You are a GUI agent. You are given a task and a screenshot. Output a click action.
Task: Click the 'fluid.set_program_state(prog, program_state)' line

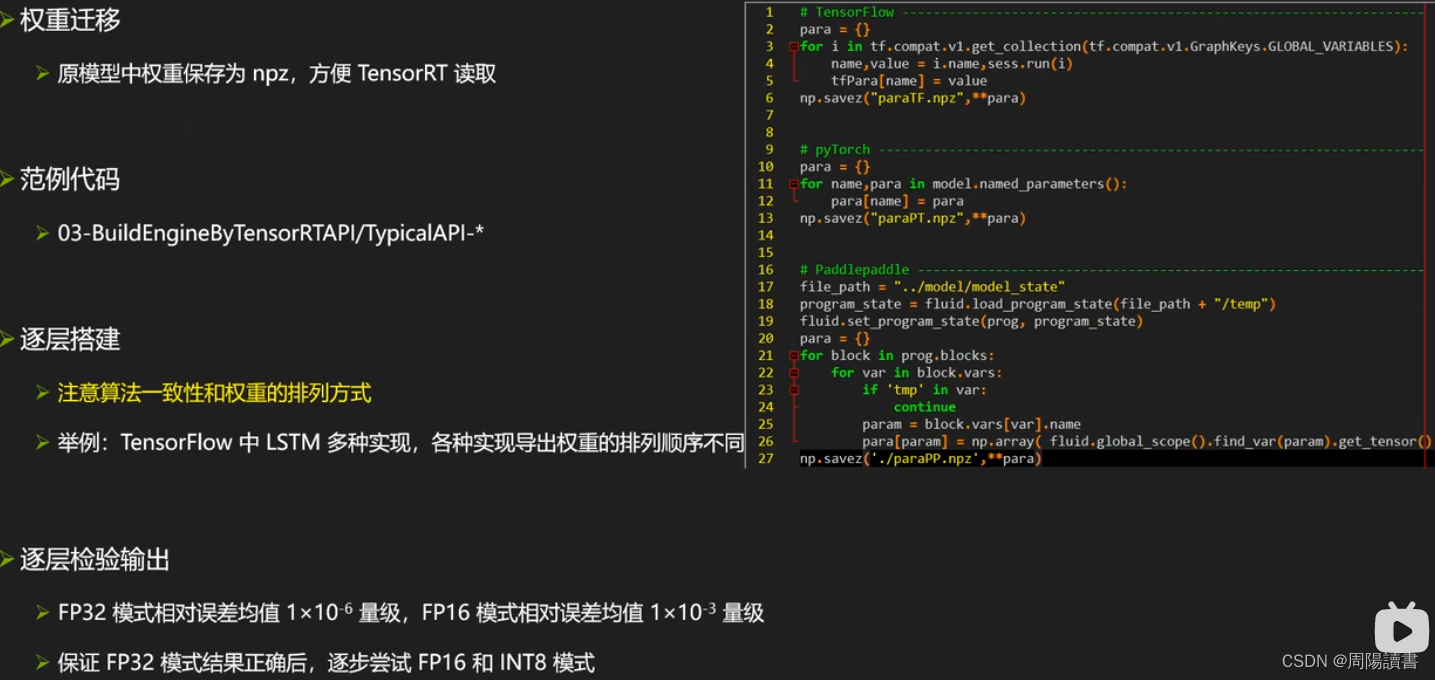pyautogui.click(x=971, y=321)
